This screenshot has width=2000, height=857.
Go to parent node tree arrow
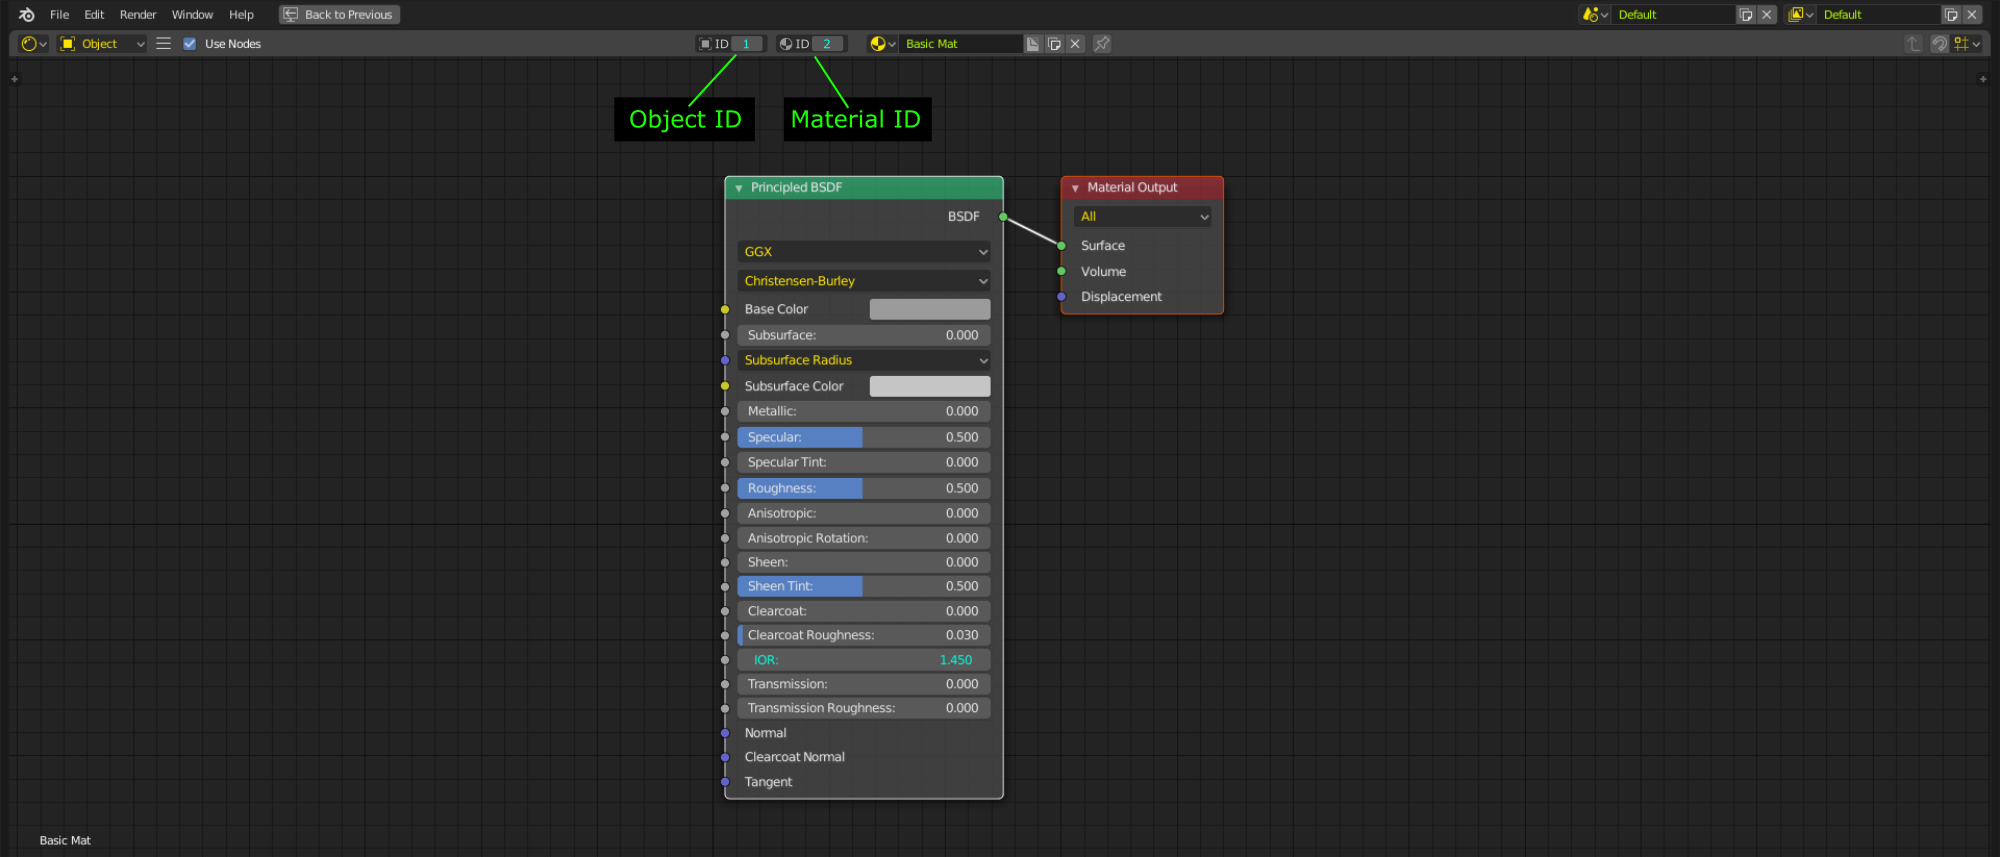[x=1913, y=44]
